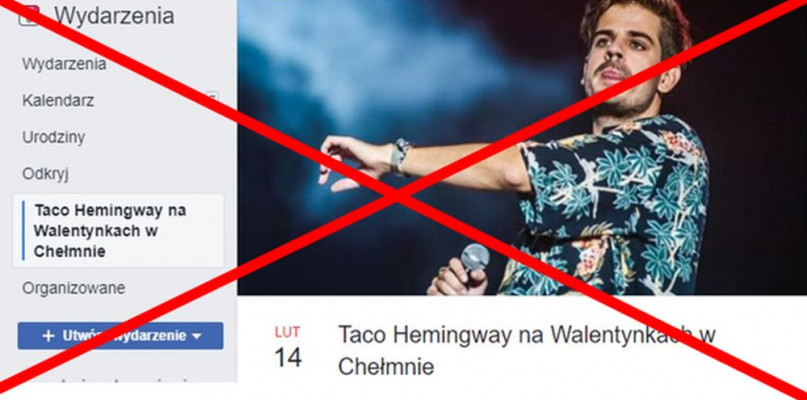Select Taco Hemingway na Walentynkach sidebar entry

[118, 231]
